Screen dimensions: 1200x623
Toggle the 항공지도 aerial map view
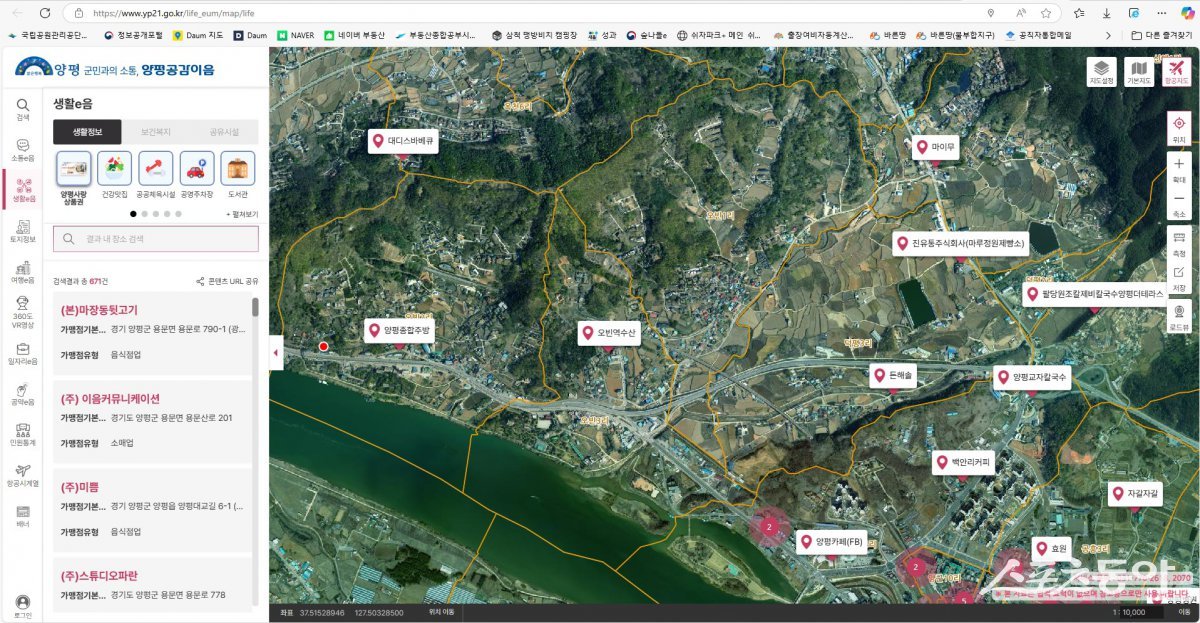tap(1175, 70)
